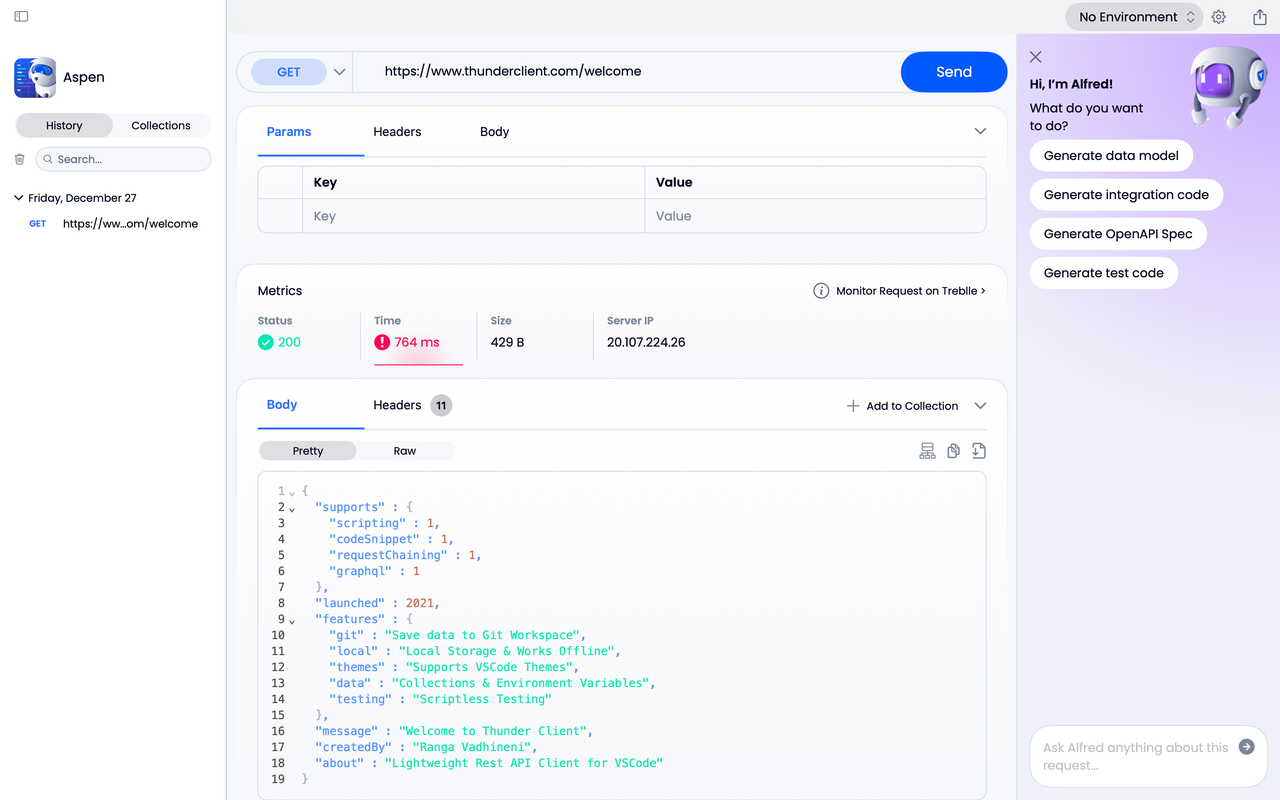The height and width of the screenshot is (800, 1280).
Task: Click the Alfred robot avatar
Action: click(x=1227, y=87)
